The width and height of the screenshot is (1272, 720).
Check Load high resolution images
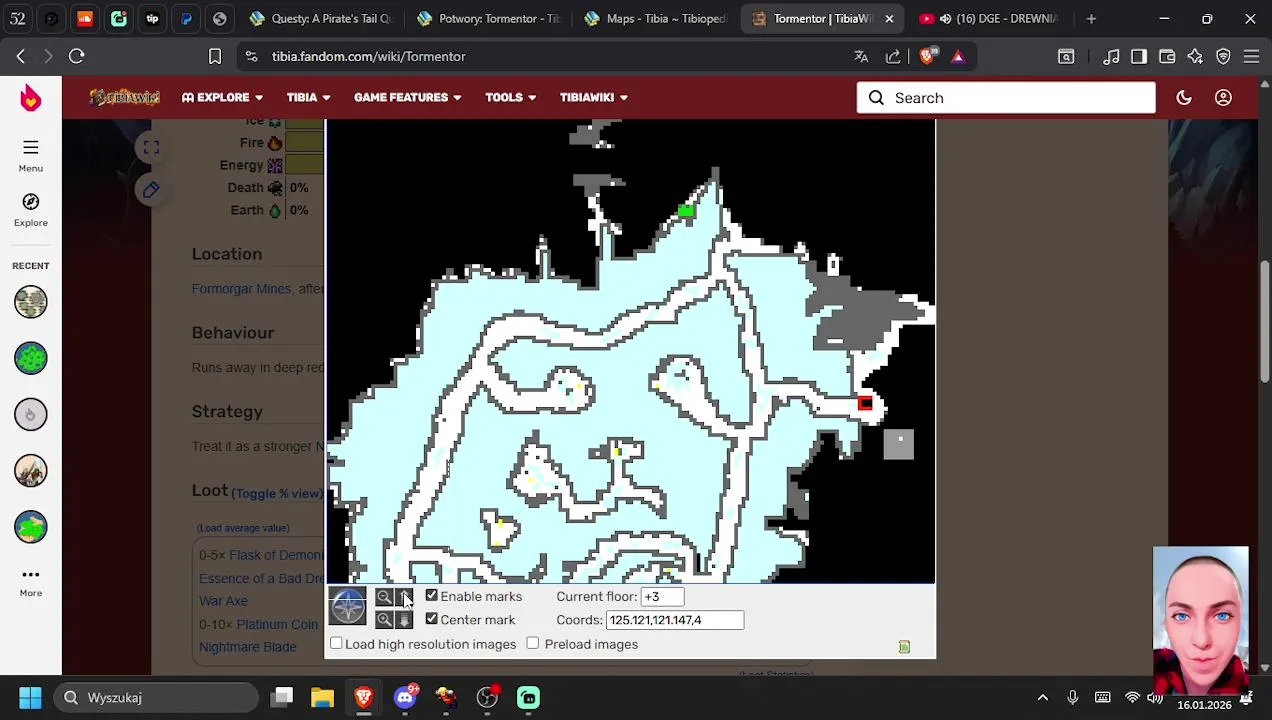coord(337,644)
